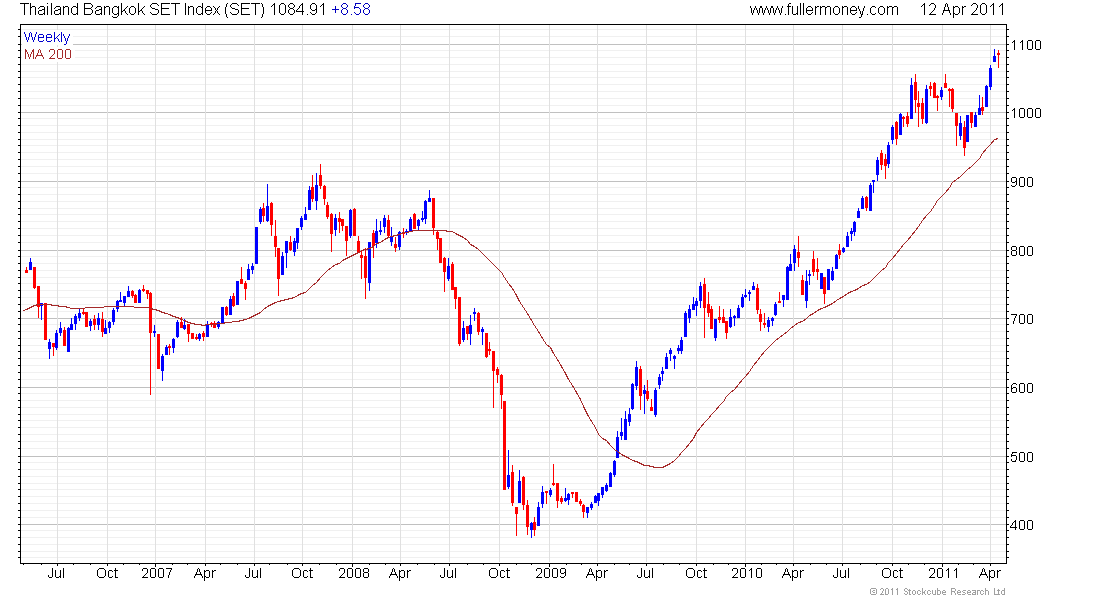This screenshot has width=1100, height=600.
Task: Click the 1100 y-axis label
Action: [1026, 45]
